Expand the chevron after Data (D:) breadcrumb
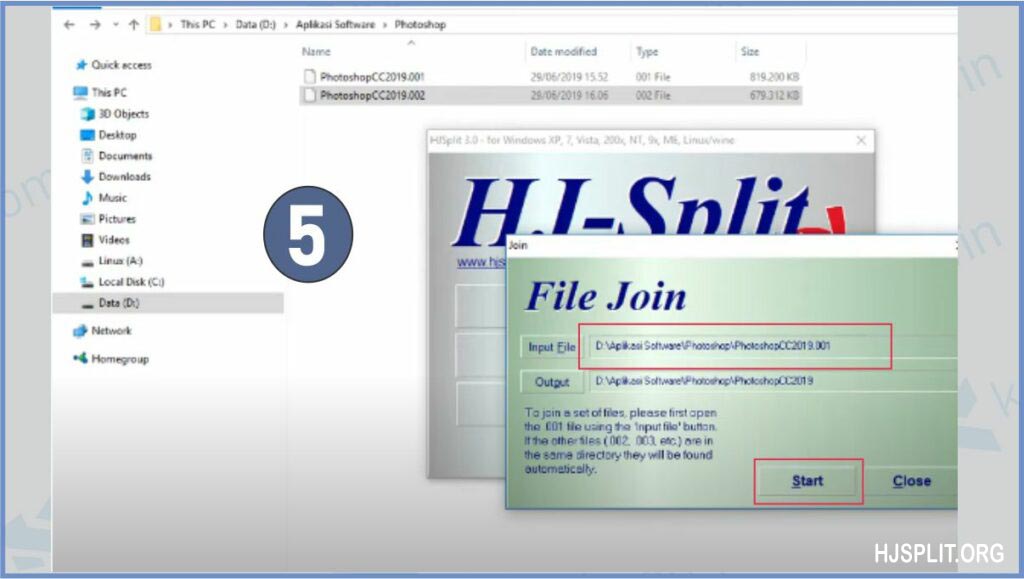 coord(285,25)
